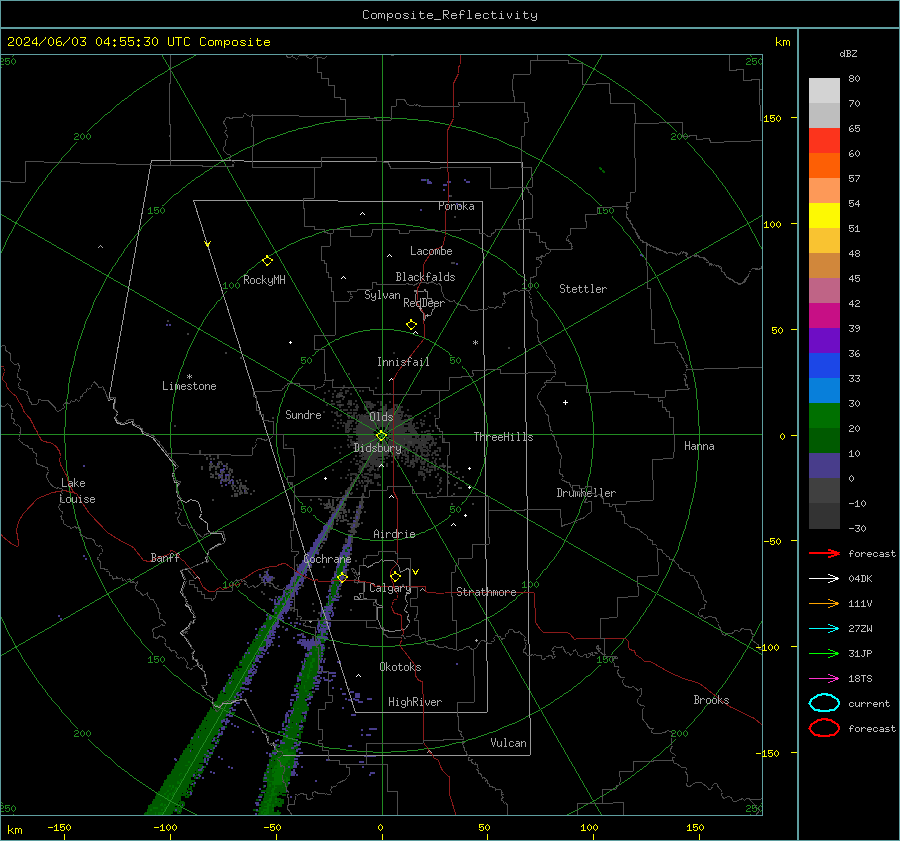The image size is (900, 841).
Task: Click the yellow diamond marker below Cochrane
Action: [342, 577]
